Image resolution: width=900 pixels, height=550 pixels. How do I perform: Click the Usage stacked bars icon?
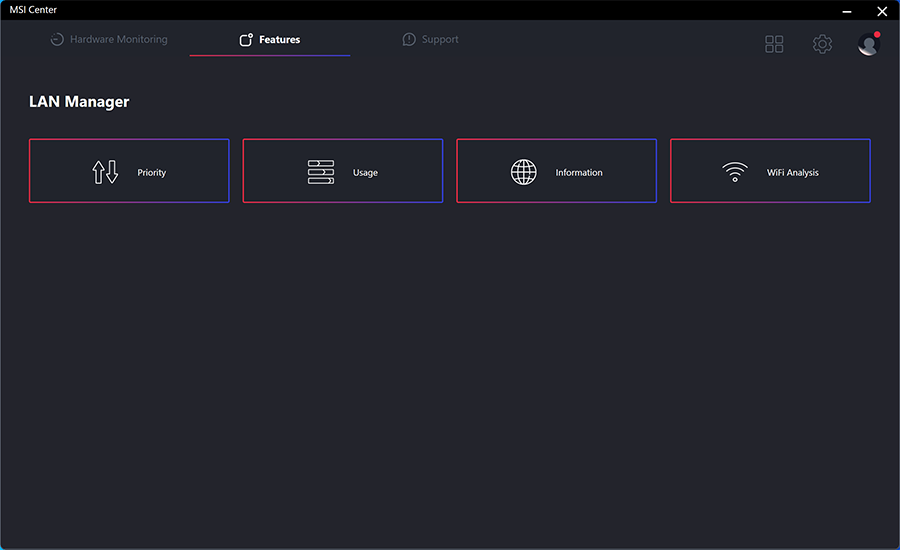tap(321, 172)
